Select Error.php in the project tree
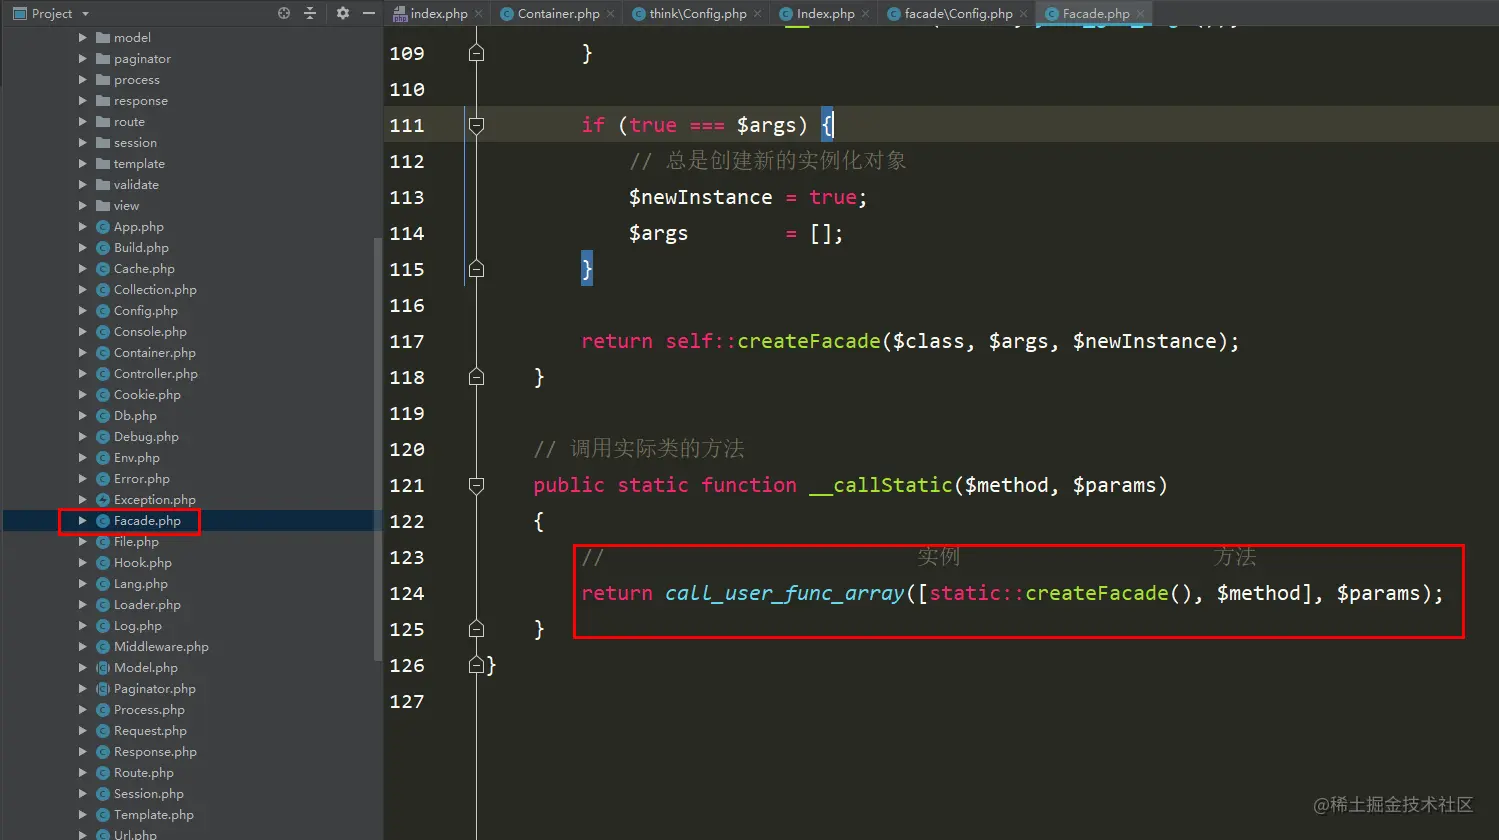1499x840 pixels. point(142,479)
